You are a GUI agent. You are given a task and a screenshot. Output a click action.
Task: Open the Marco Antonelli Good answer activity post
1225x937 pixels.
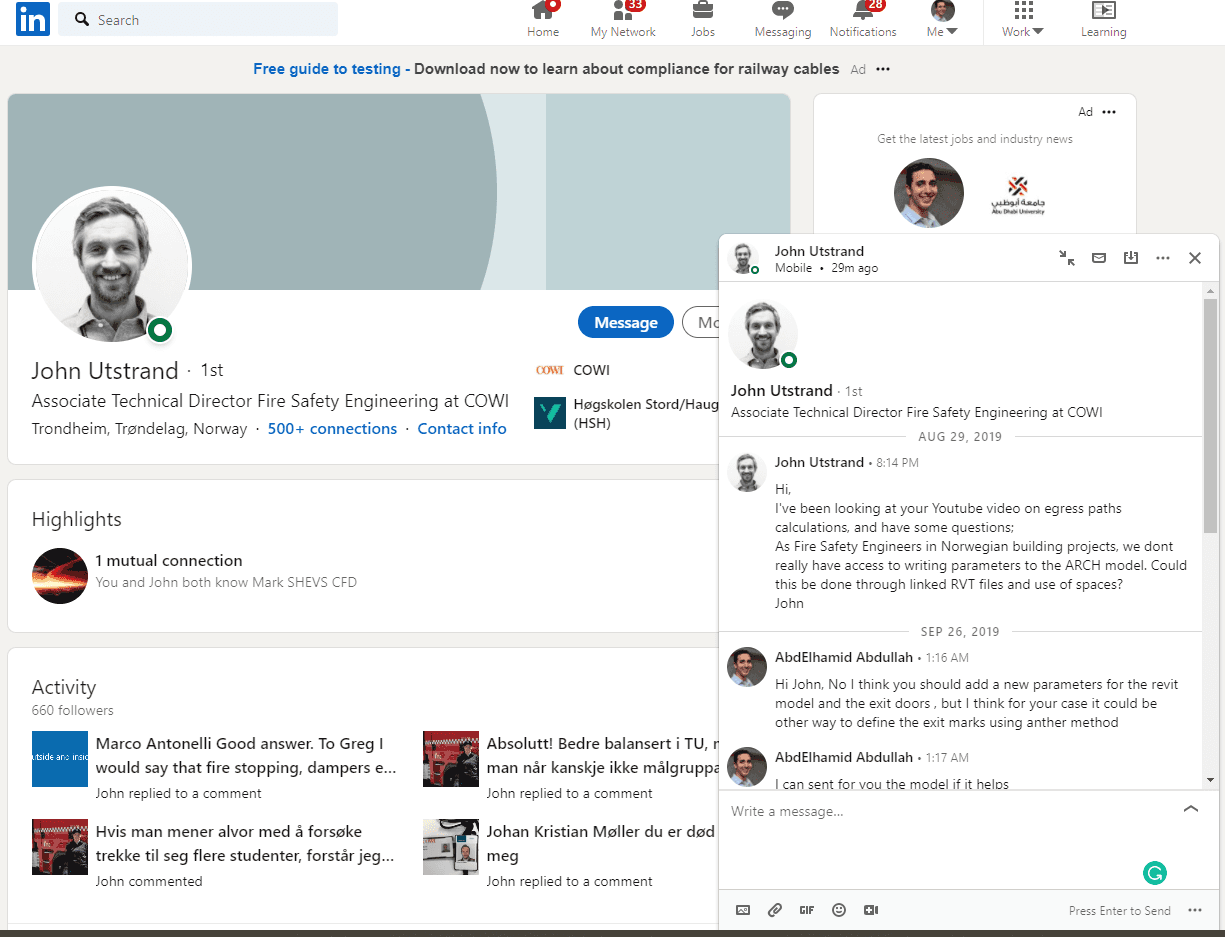(x=246, y=756)
